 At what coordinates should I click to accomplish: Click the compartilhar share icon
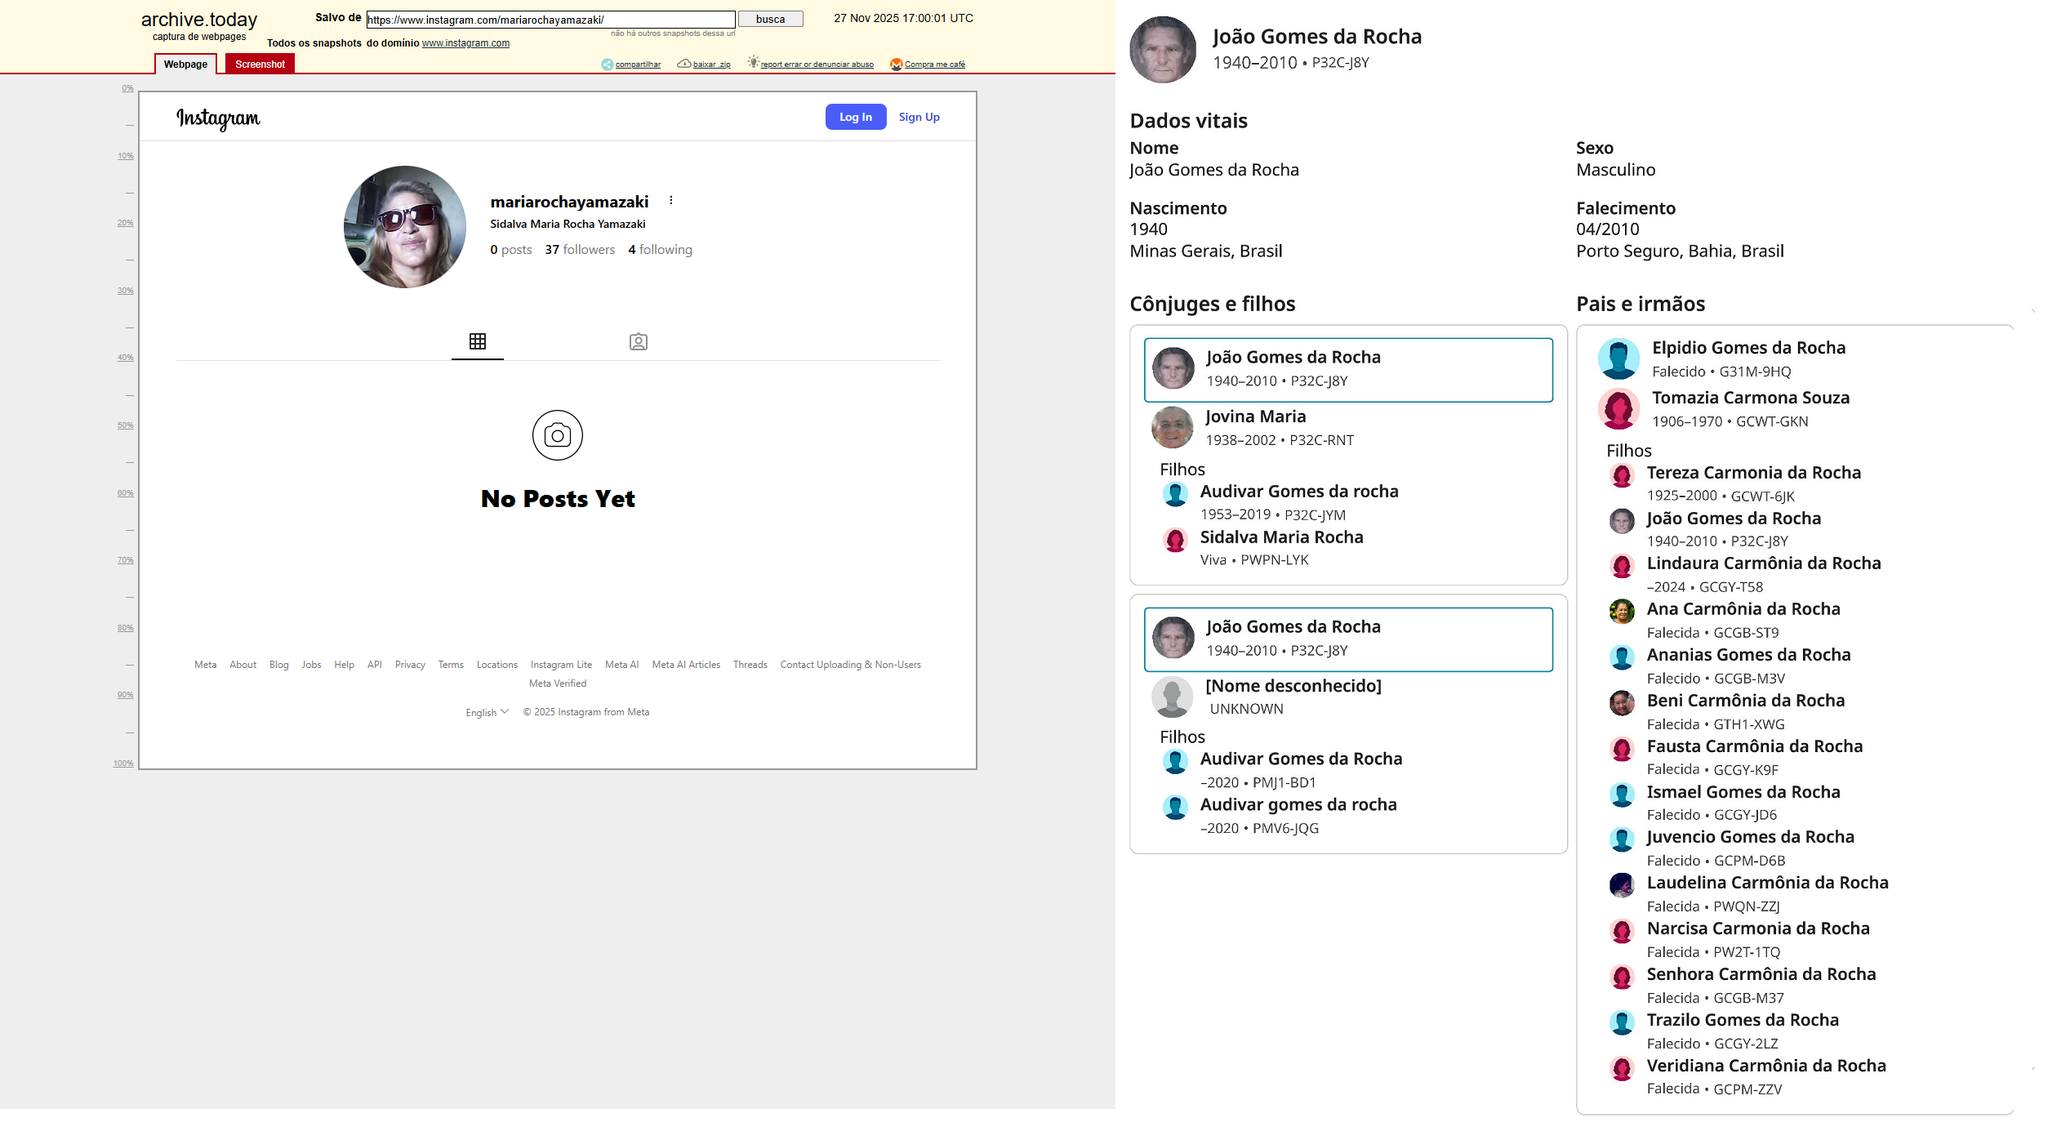coord(607,64)
